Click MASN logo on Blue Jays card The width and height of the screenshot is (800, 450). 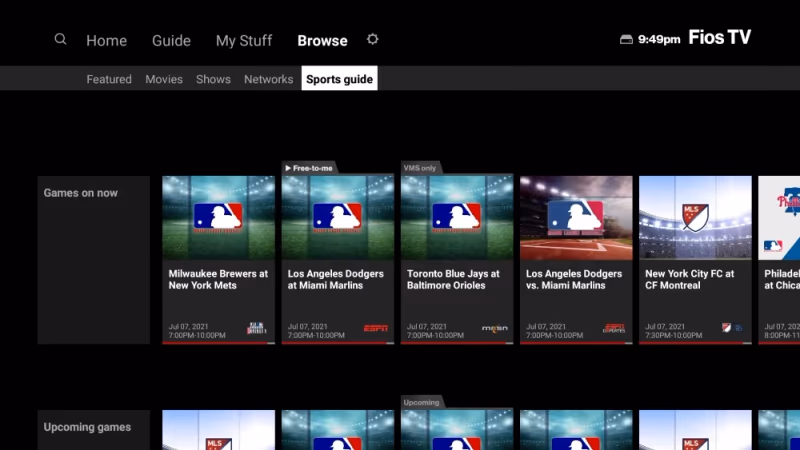point(495,328)
